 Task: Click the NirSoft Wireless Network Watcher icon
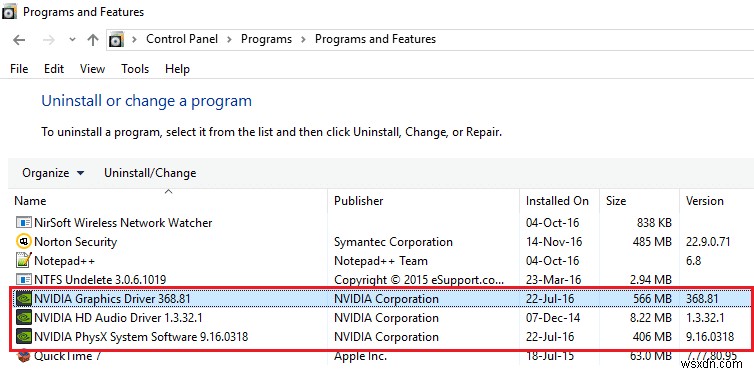point(24,223)
